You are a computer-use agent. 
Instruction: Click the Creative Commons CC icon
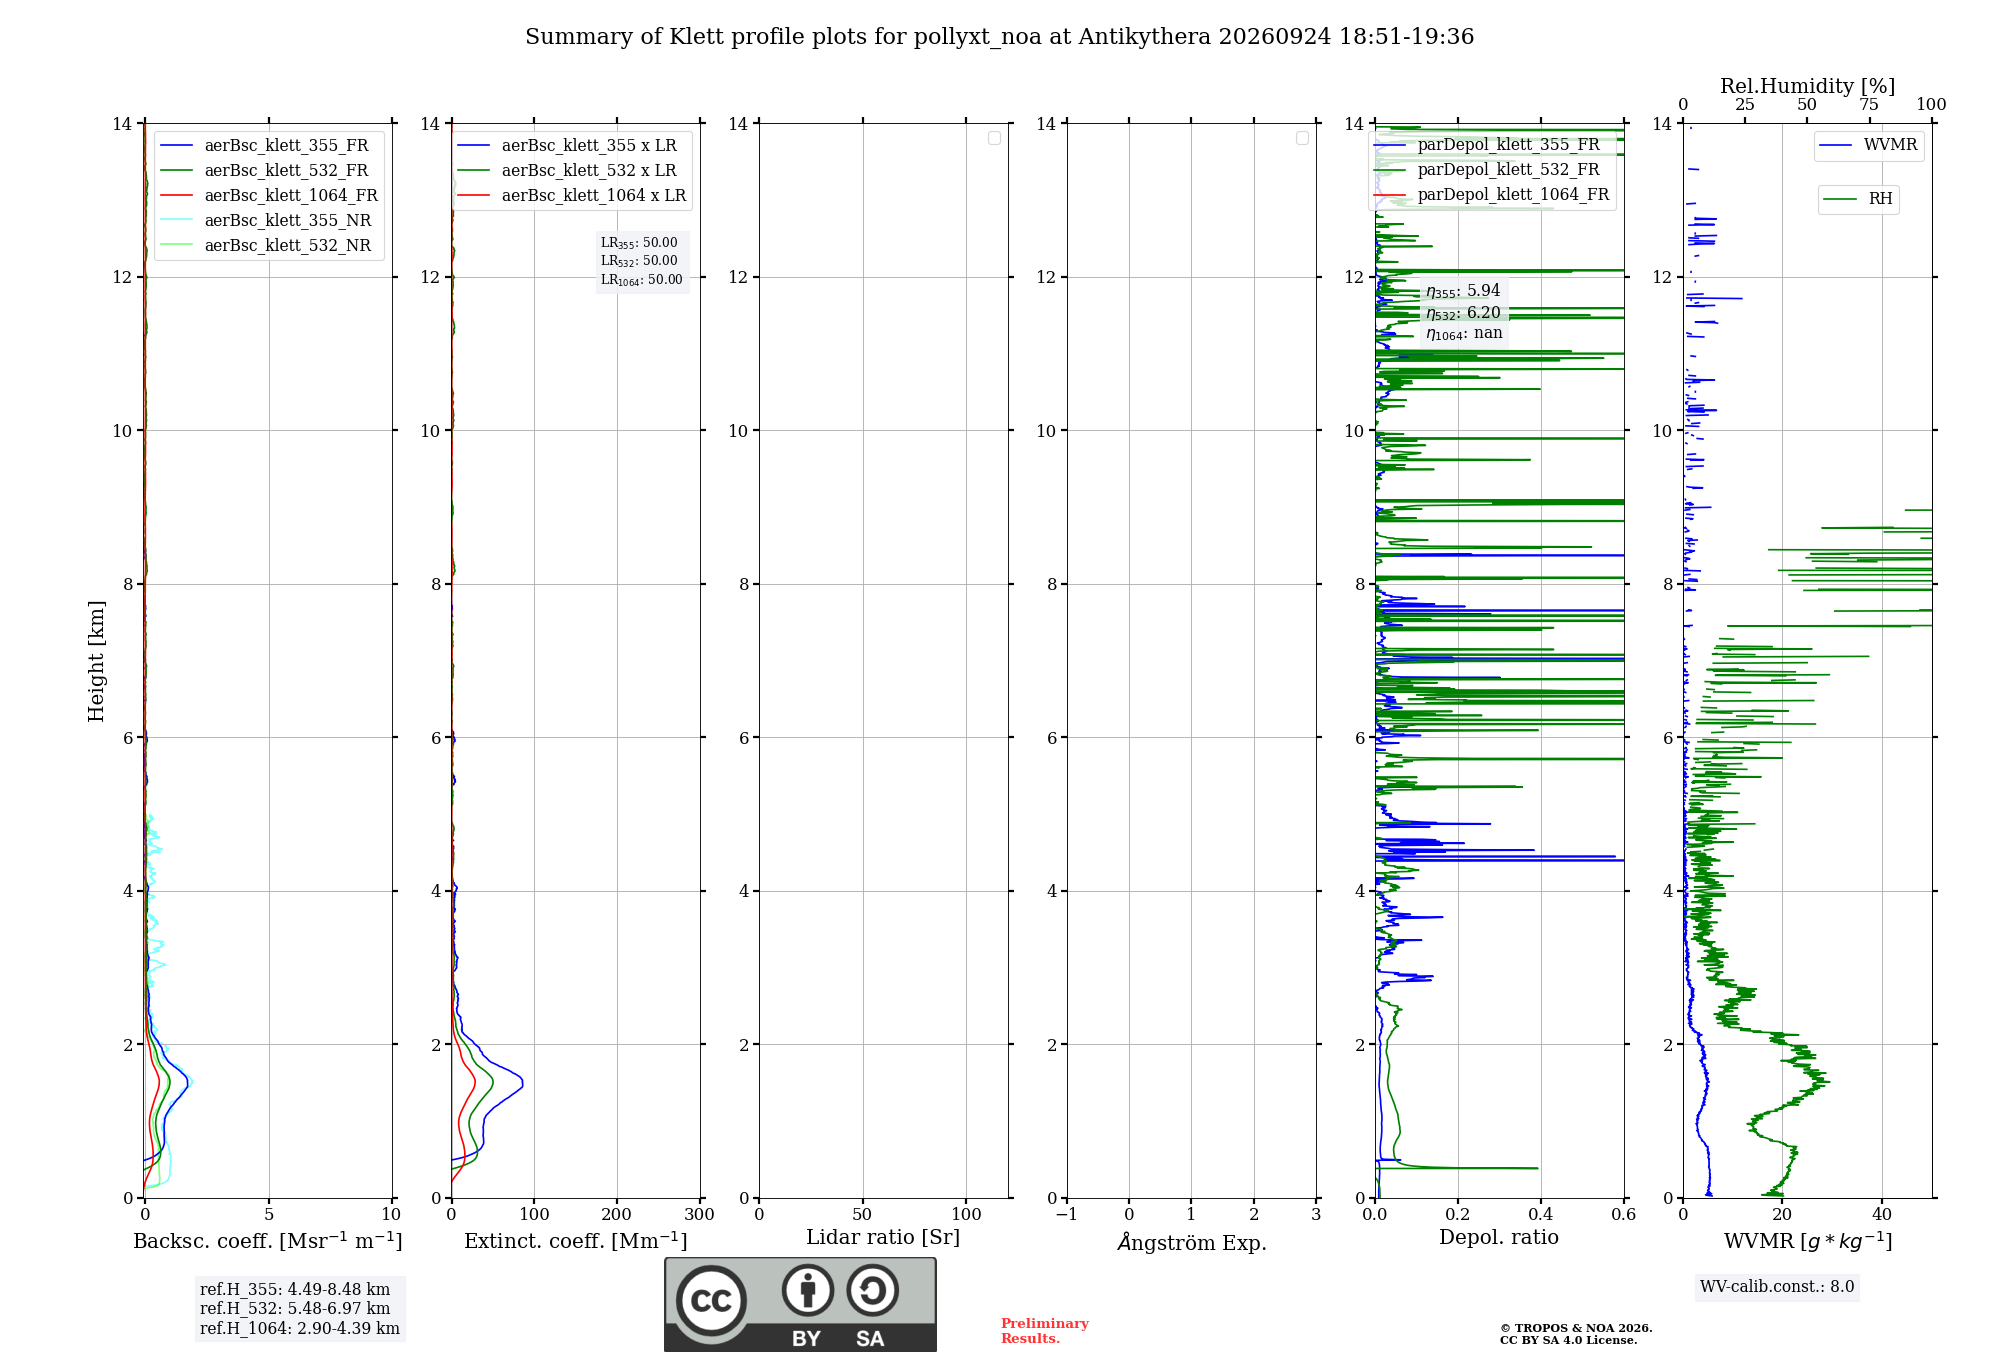(x=711, y=1300)
